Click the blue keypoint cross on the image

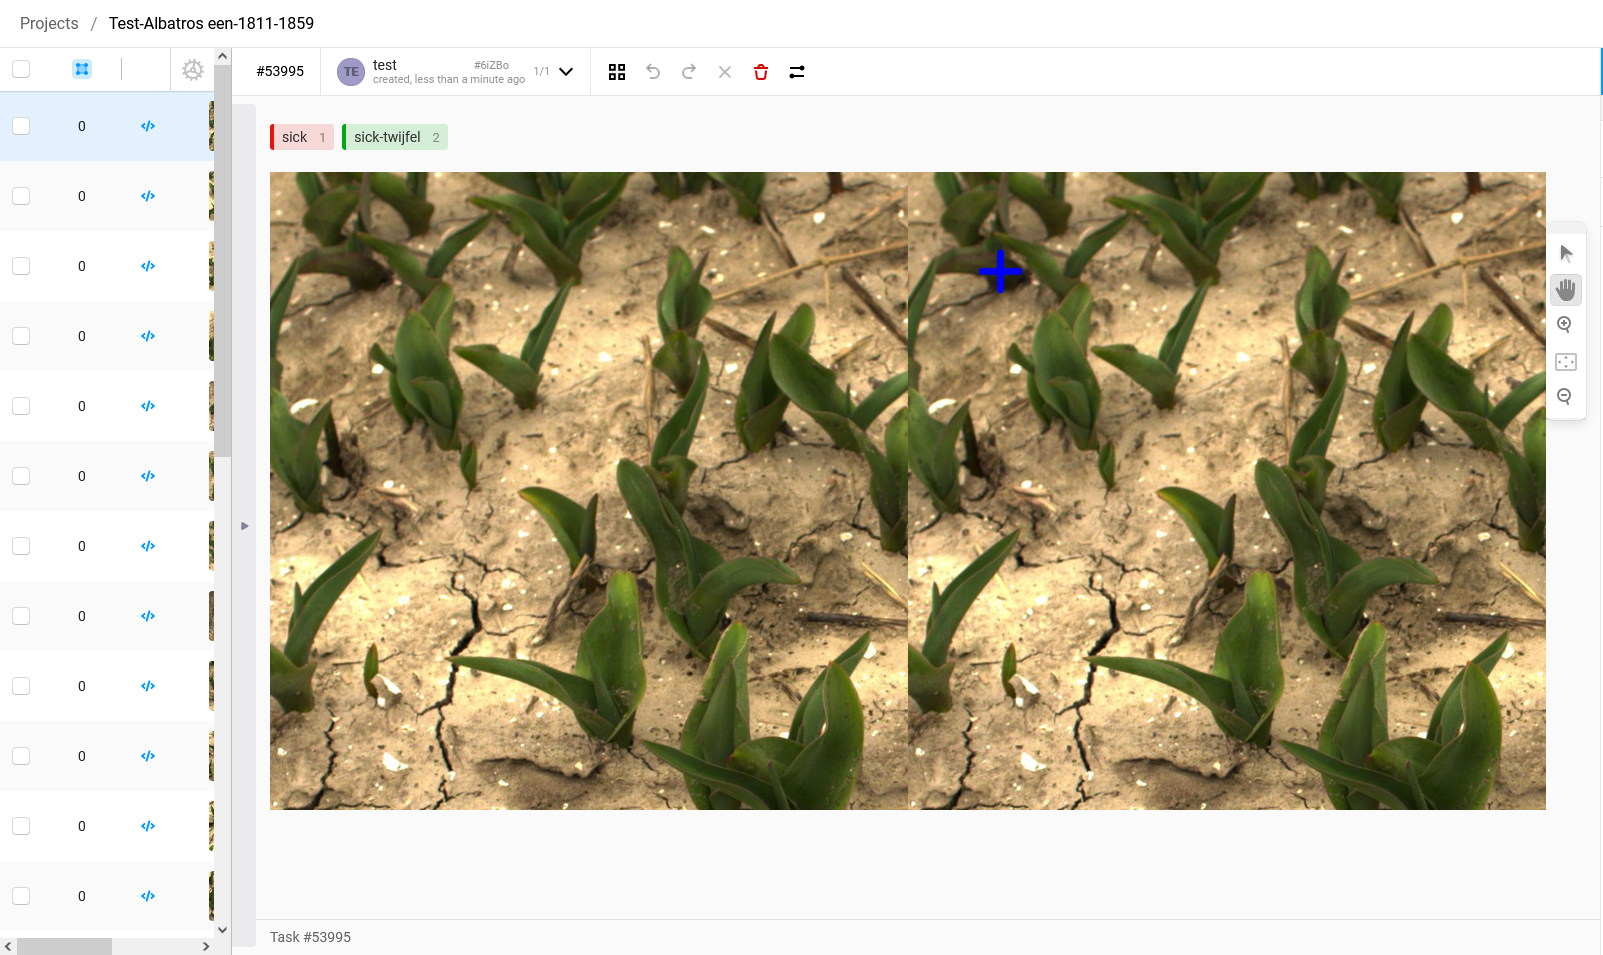point(1000,271)
